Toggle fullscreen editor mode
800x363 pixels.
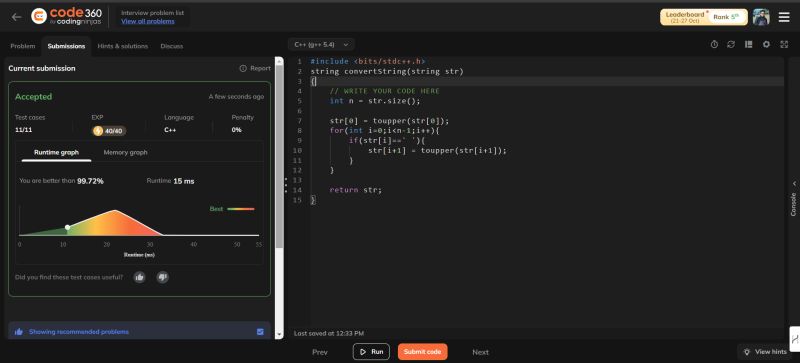pyautogui.click(x=784, y=44)
